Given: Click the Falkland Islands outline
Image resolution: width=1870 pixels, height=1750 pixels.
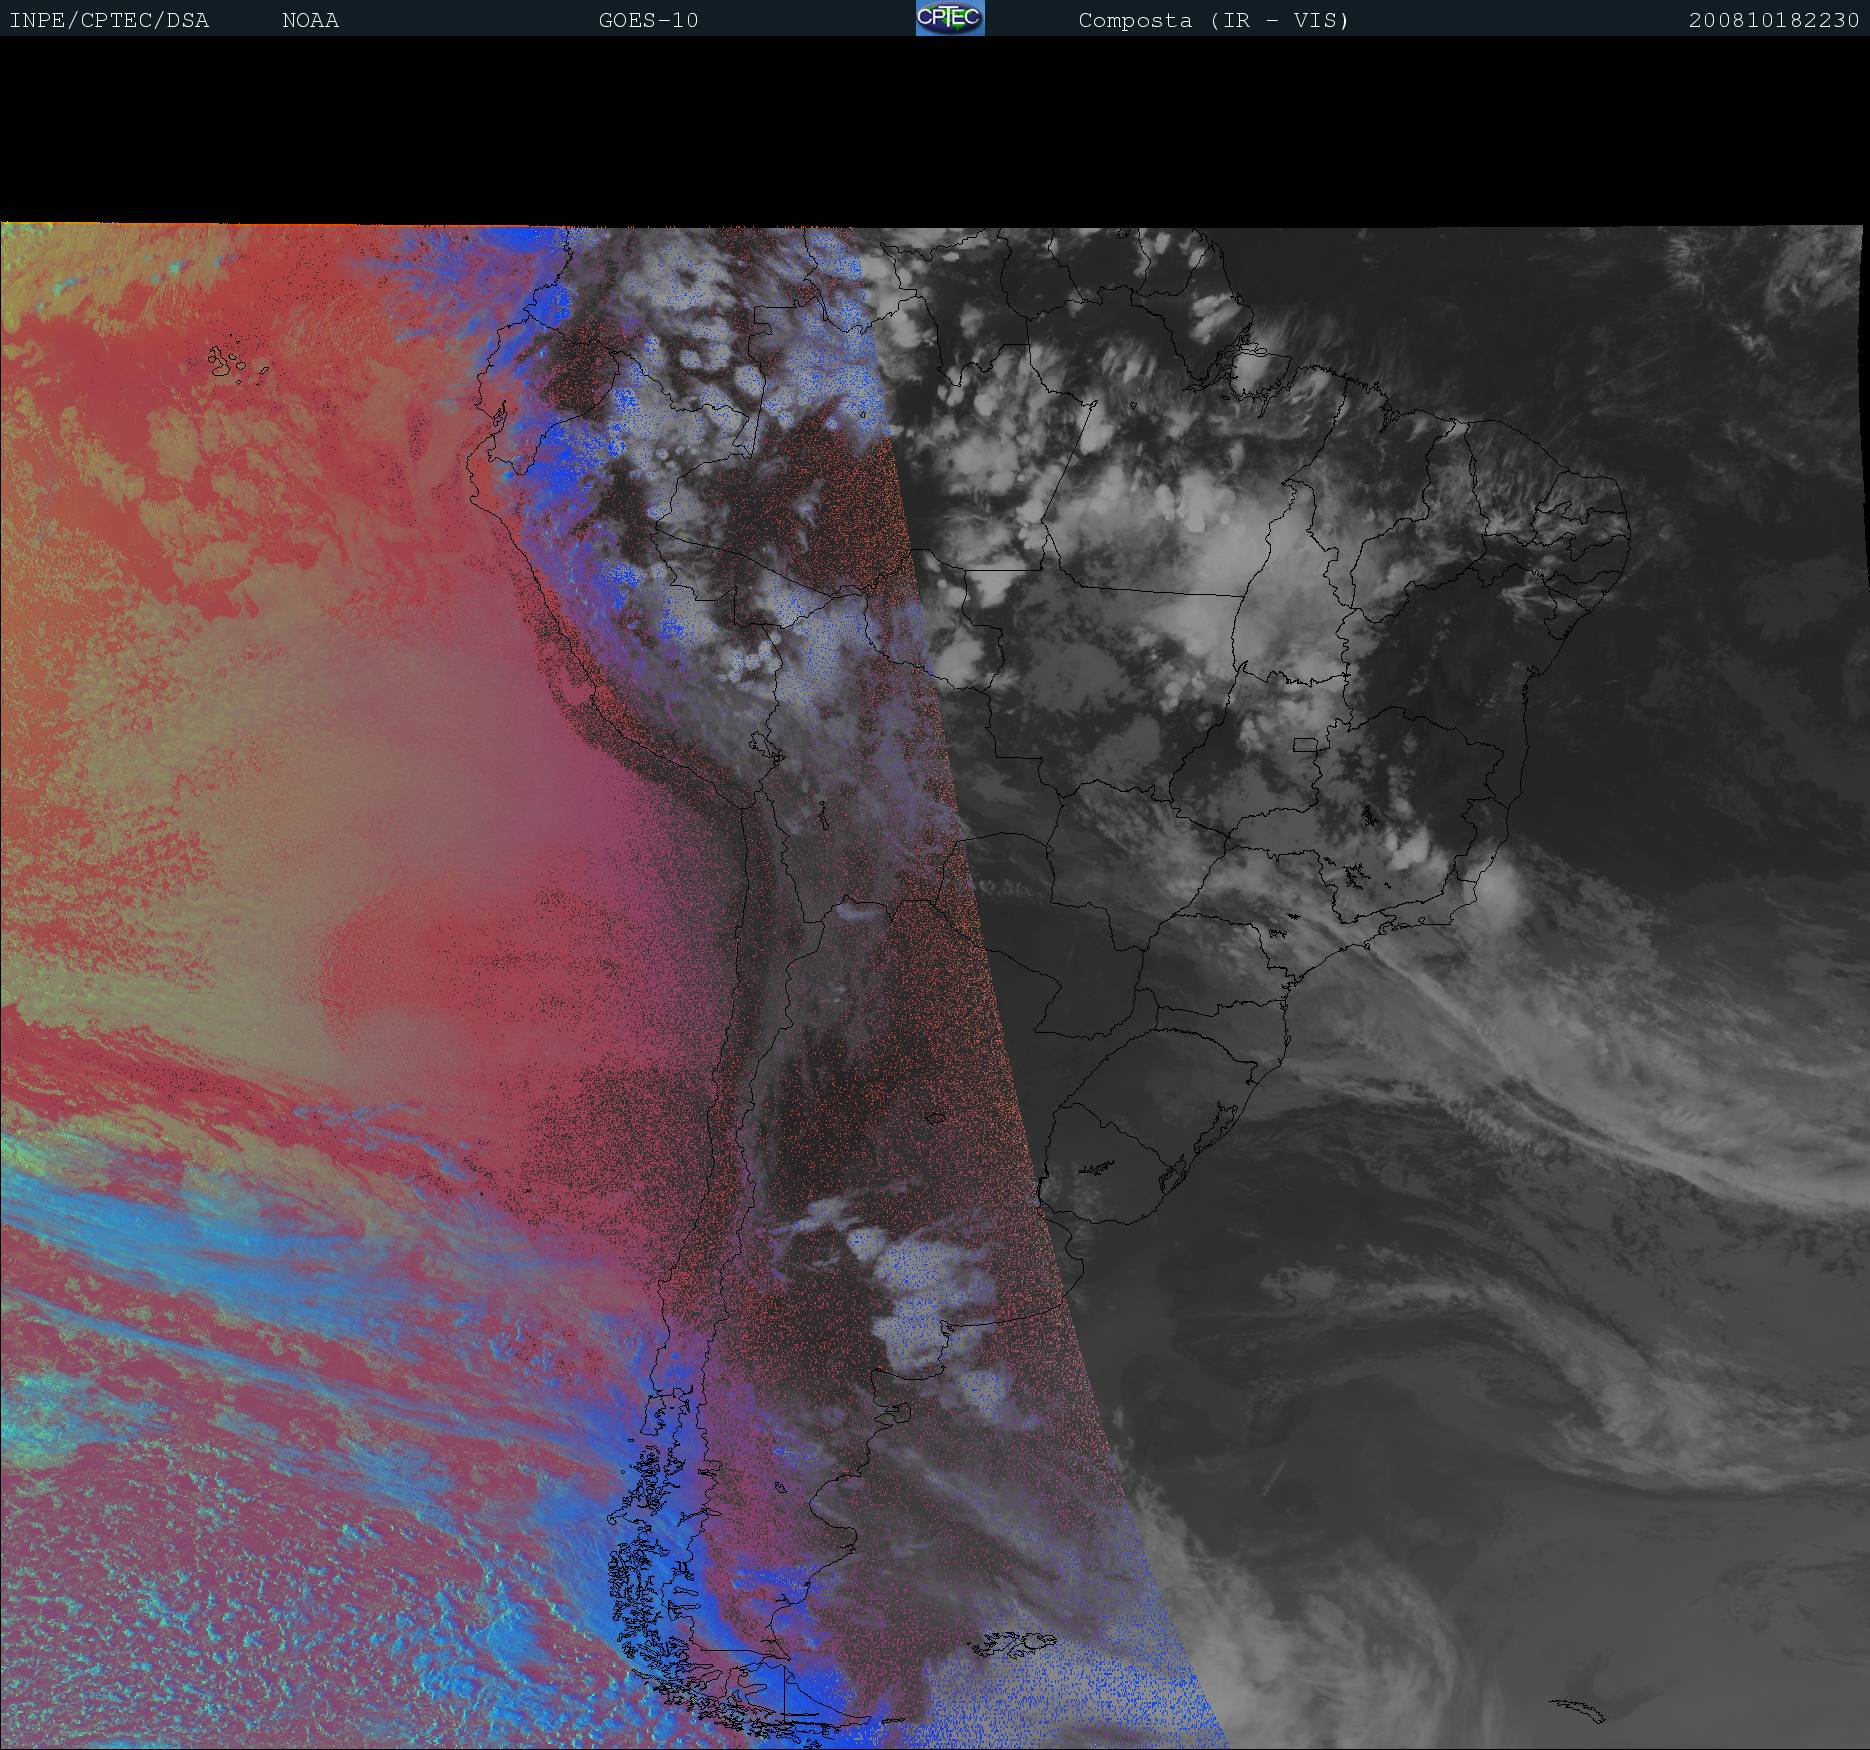Looking at the screenshot, I should click(1015, 1641).
